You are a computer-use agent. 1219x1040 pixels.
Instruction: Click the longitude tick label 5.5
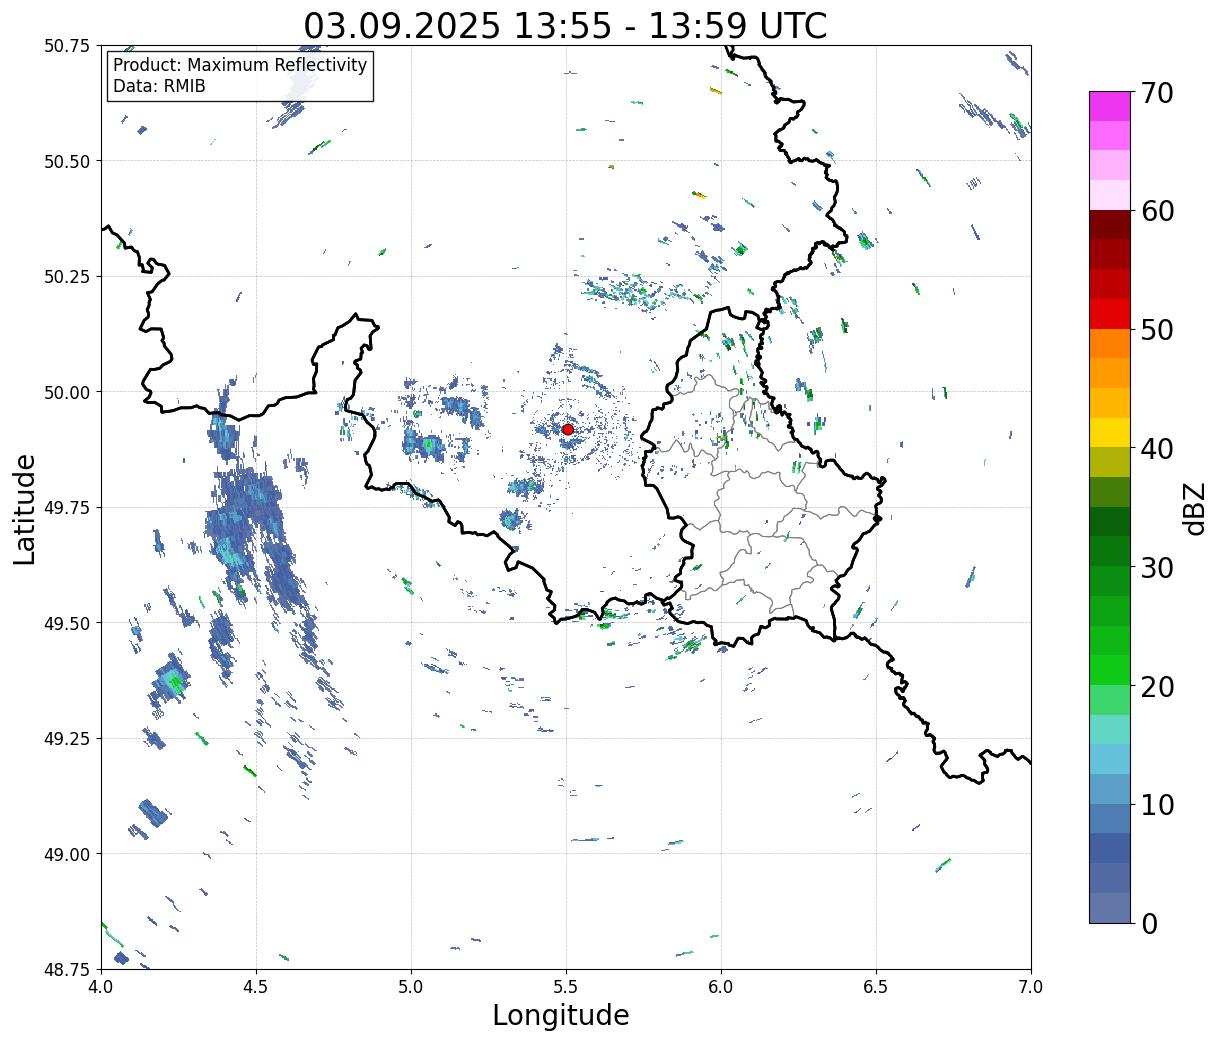tap(566, 986)
